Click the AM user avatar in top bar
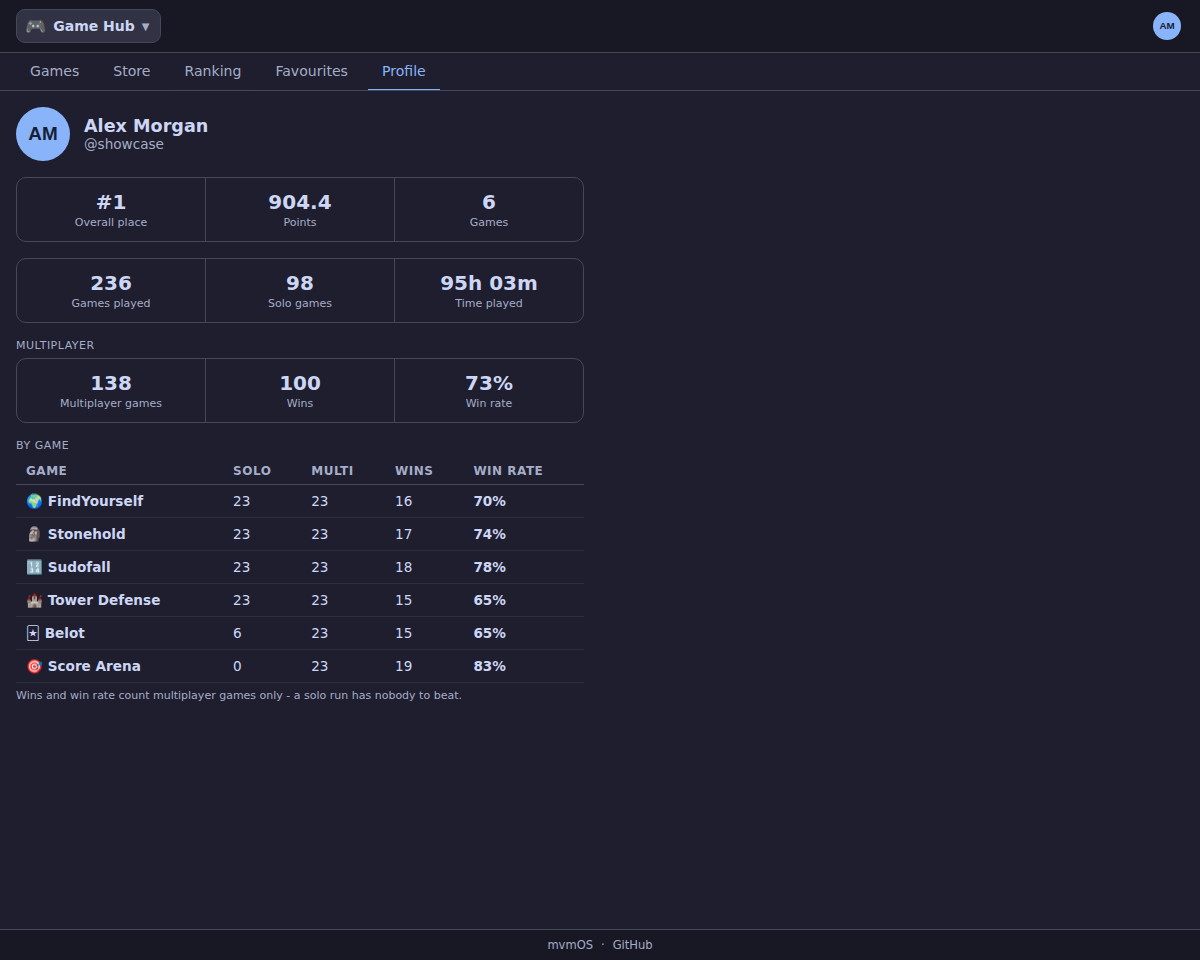The height and width of the screenshot is (960, 1200). tap(1167, 26)
